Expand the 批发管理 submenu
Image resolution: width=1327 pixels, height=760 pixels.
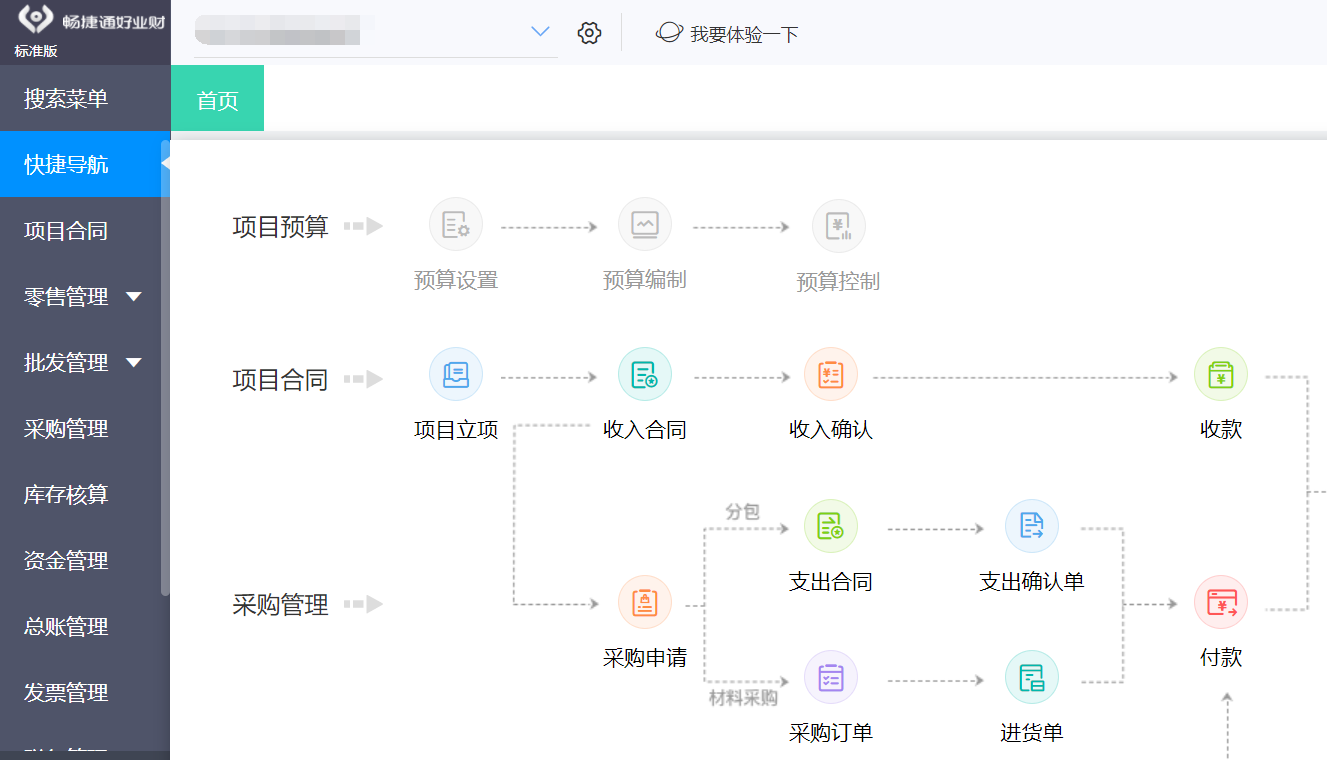tap(133, 363)
